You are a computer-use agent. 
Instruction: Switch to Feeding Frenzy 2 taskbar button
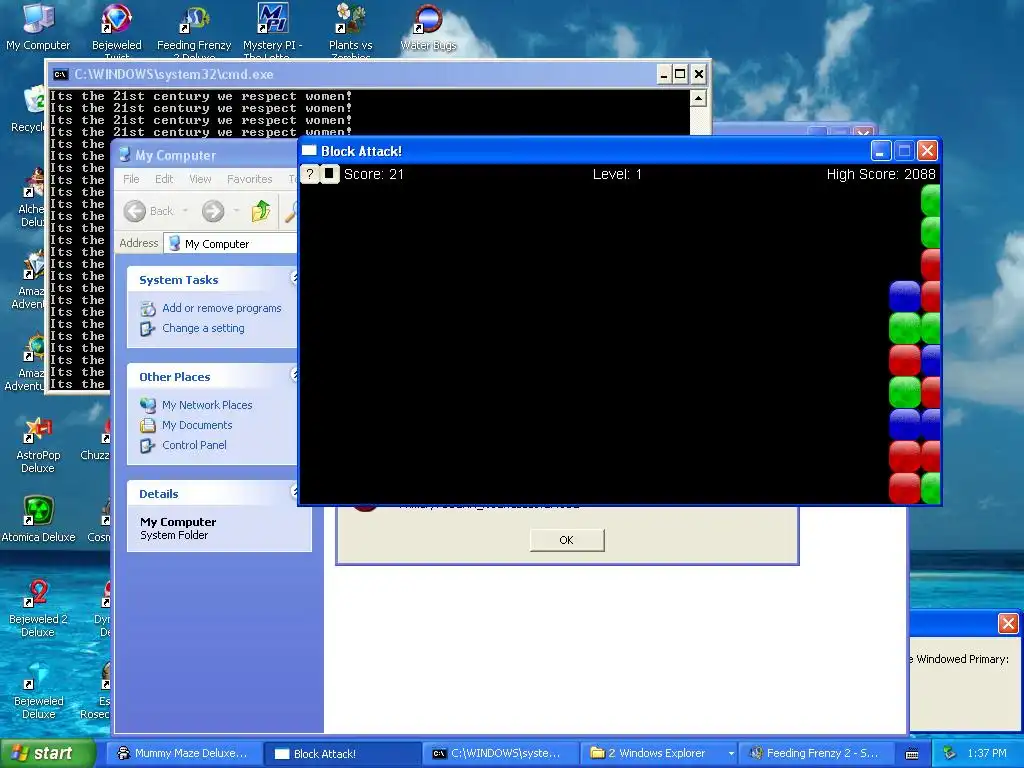tap(817, 754)
